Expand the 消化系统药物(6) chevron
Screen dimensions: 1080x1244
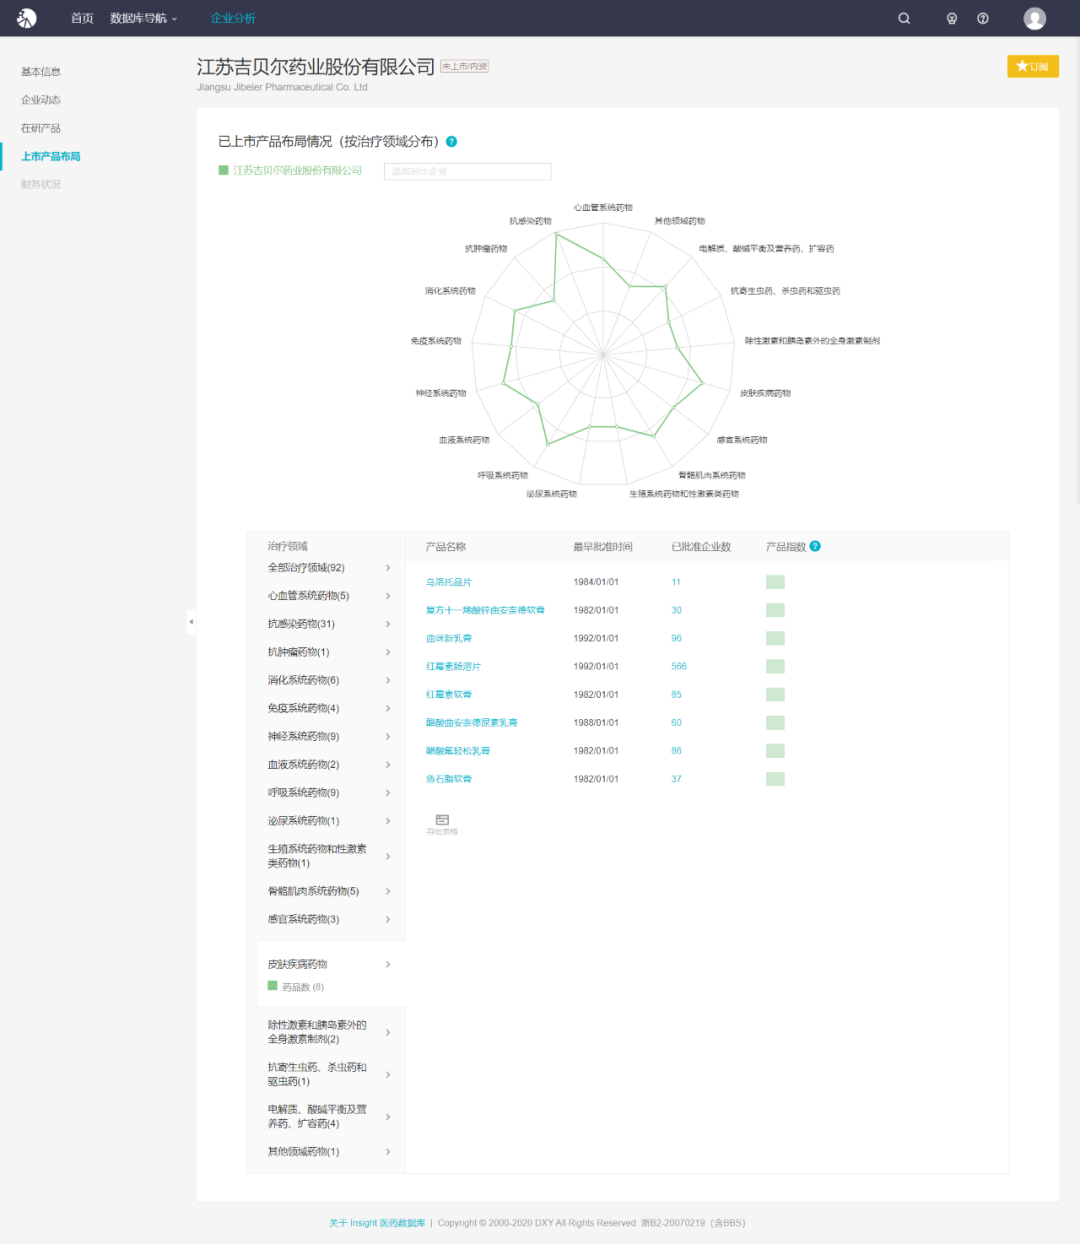(x=388, y=680)
